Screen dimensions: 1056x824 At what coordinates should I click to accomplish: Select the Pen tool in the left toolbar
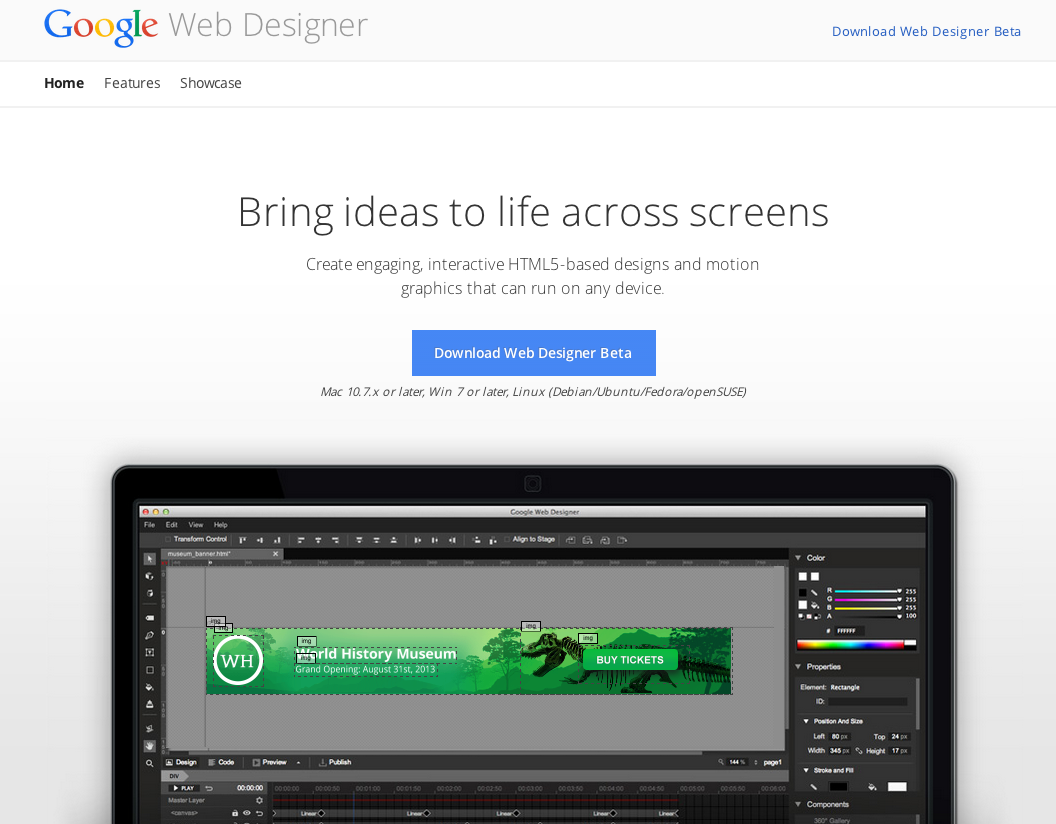click(150, 635)
